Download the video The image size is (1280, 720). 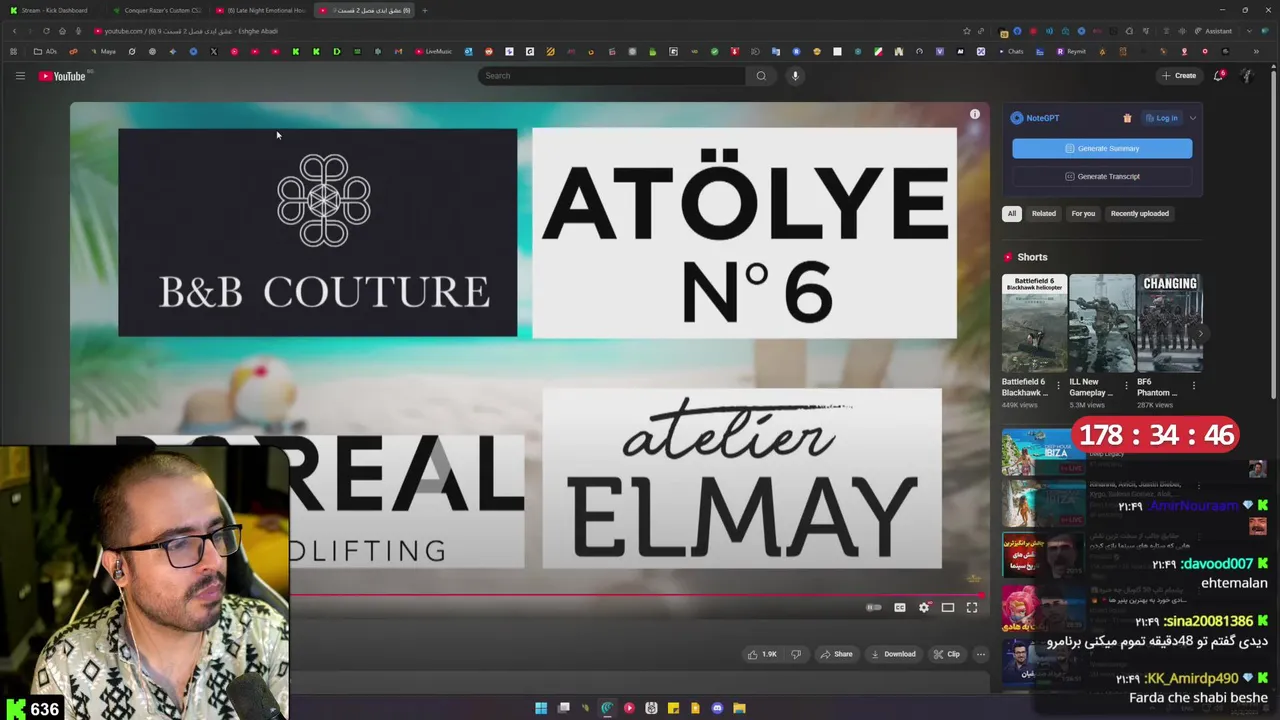pos(893,654)
